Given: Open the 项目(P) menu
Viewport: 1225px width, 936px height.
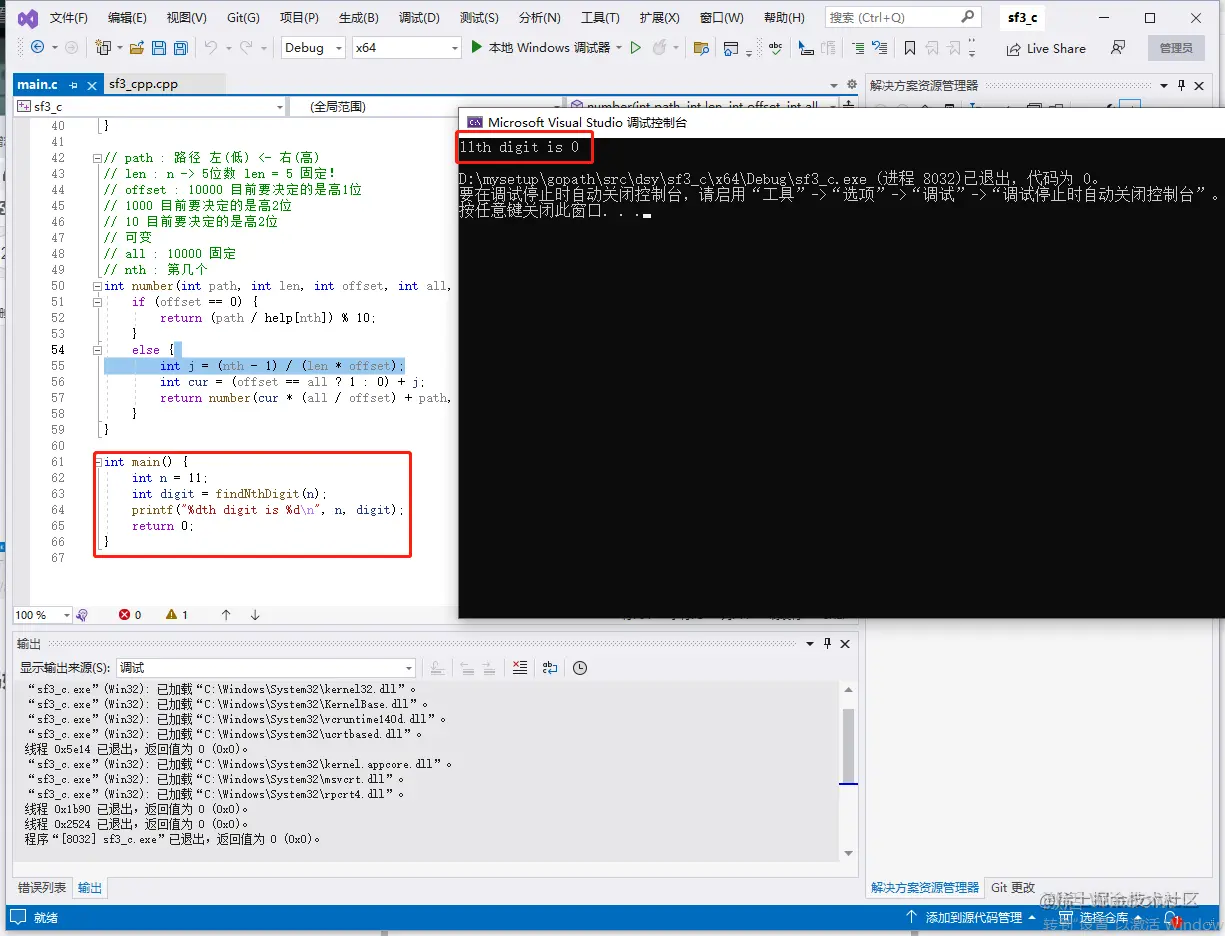Looking at the screenshot, I should click(299, 18).
